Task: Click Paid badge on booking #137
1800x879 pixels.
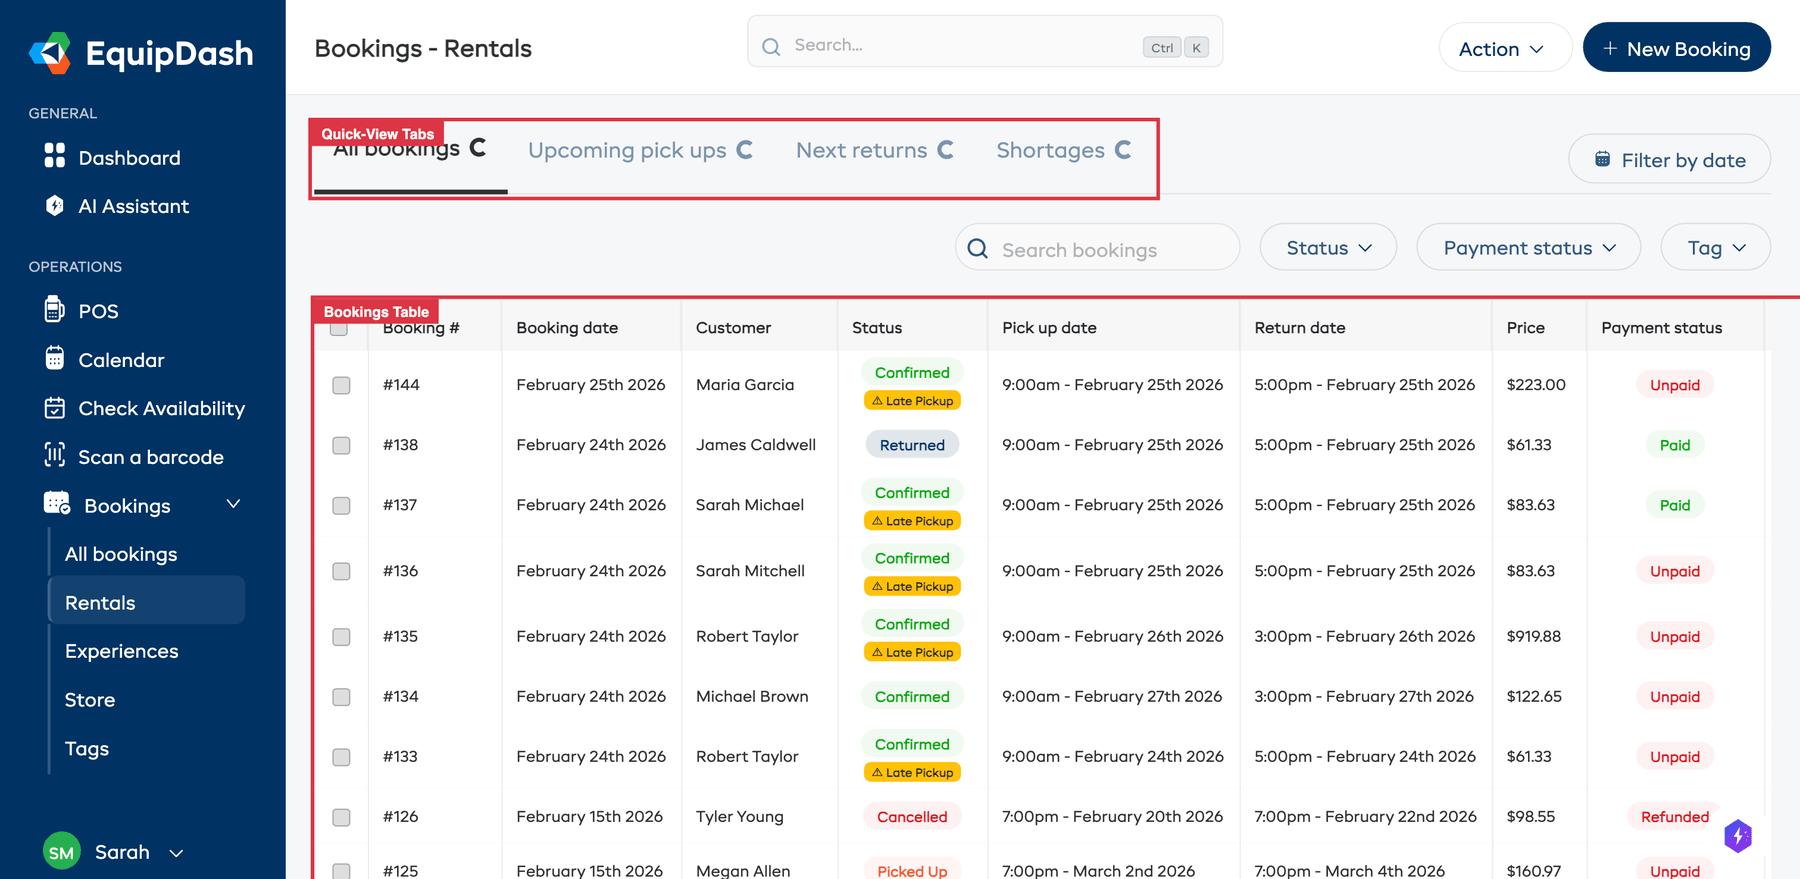Action: click(x=1675, y=505)
